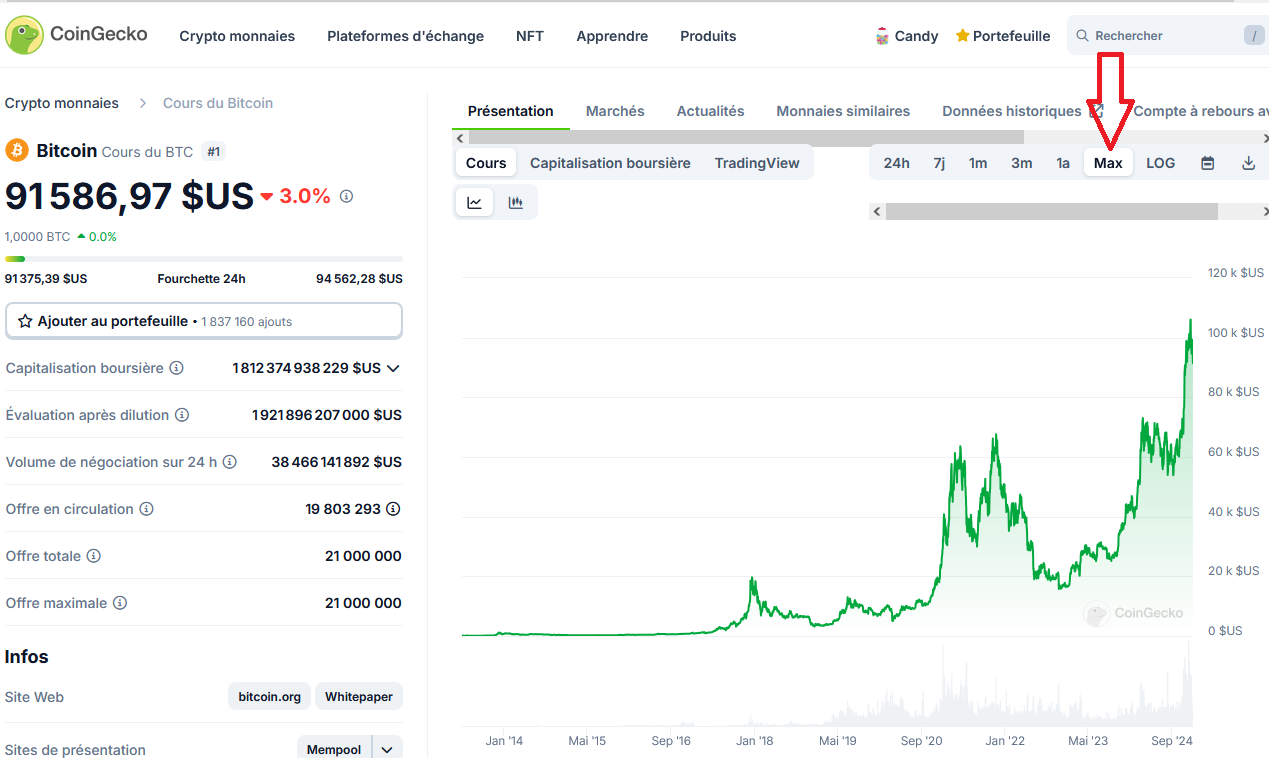This screenshot has width=1269, height=758.
Task: Switch chart to Capitalisation boursière
Action: tap(610, 163)
